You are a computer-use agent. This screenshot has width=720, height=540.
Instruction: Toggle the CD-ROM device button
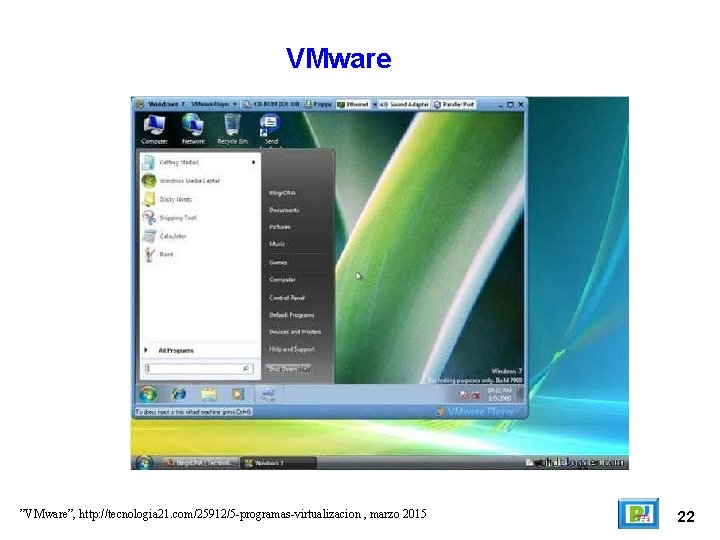point(272,105)
